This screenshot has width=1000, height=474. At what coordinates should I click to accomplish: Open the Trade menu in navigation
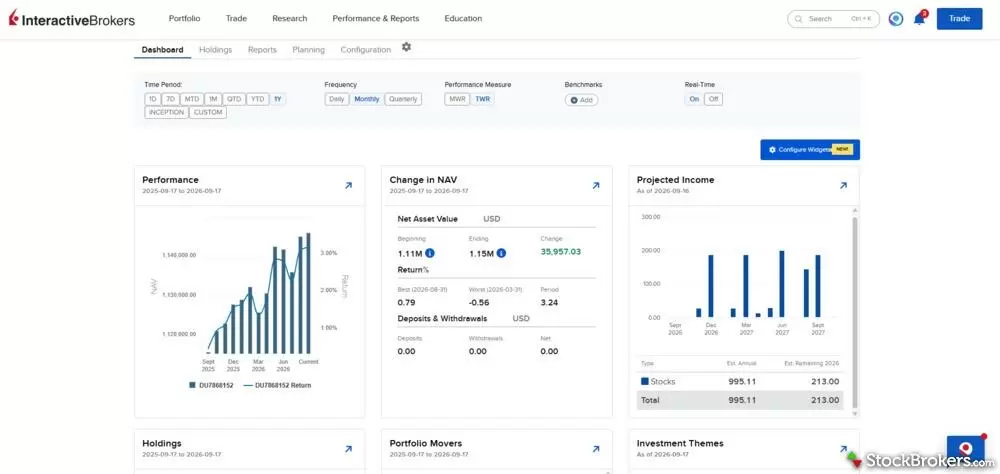pyautogui.click(x=236, y=19)
